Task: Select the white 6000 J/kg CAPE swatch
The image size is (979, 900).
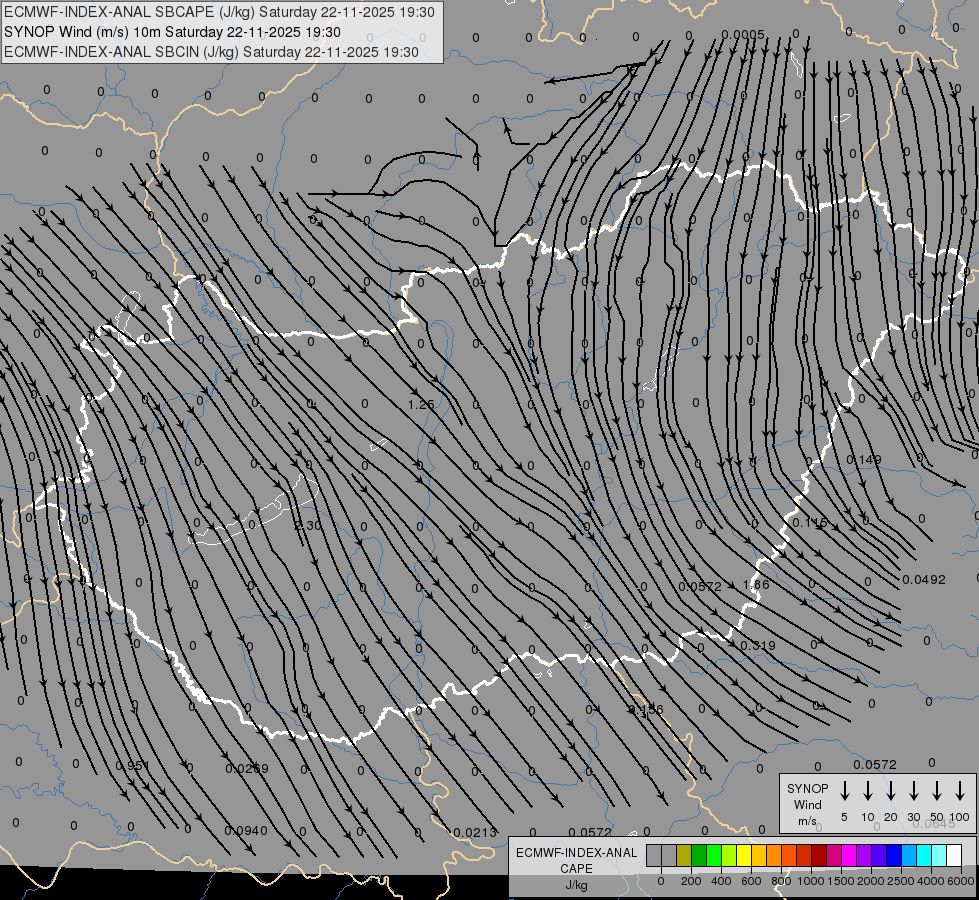Action: tap(954, 856)
